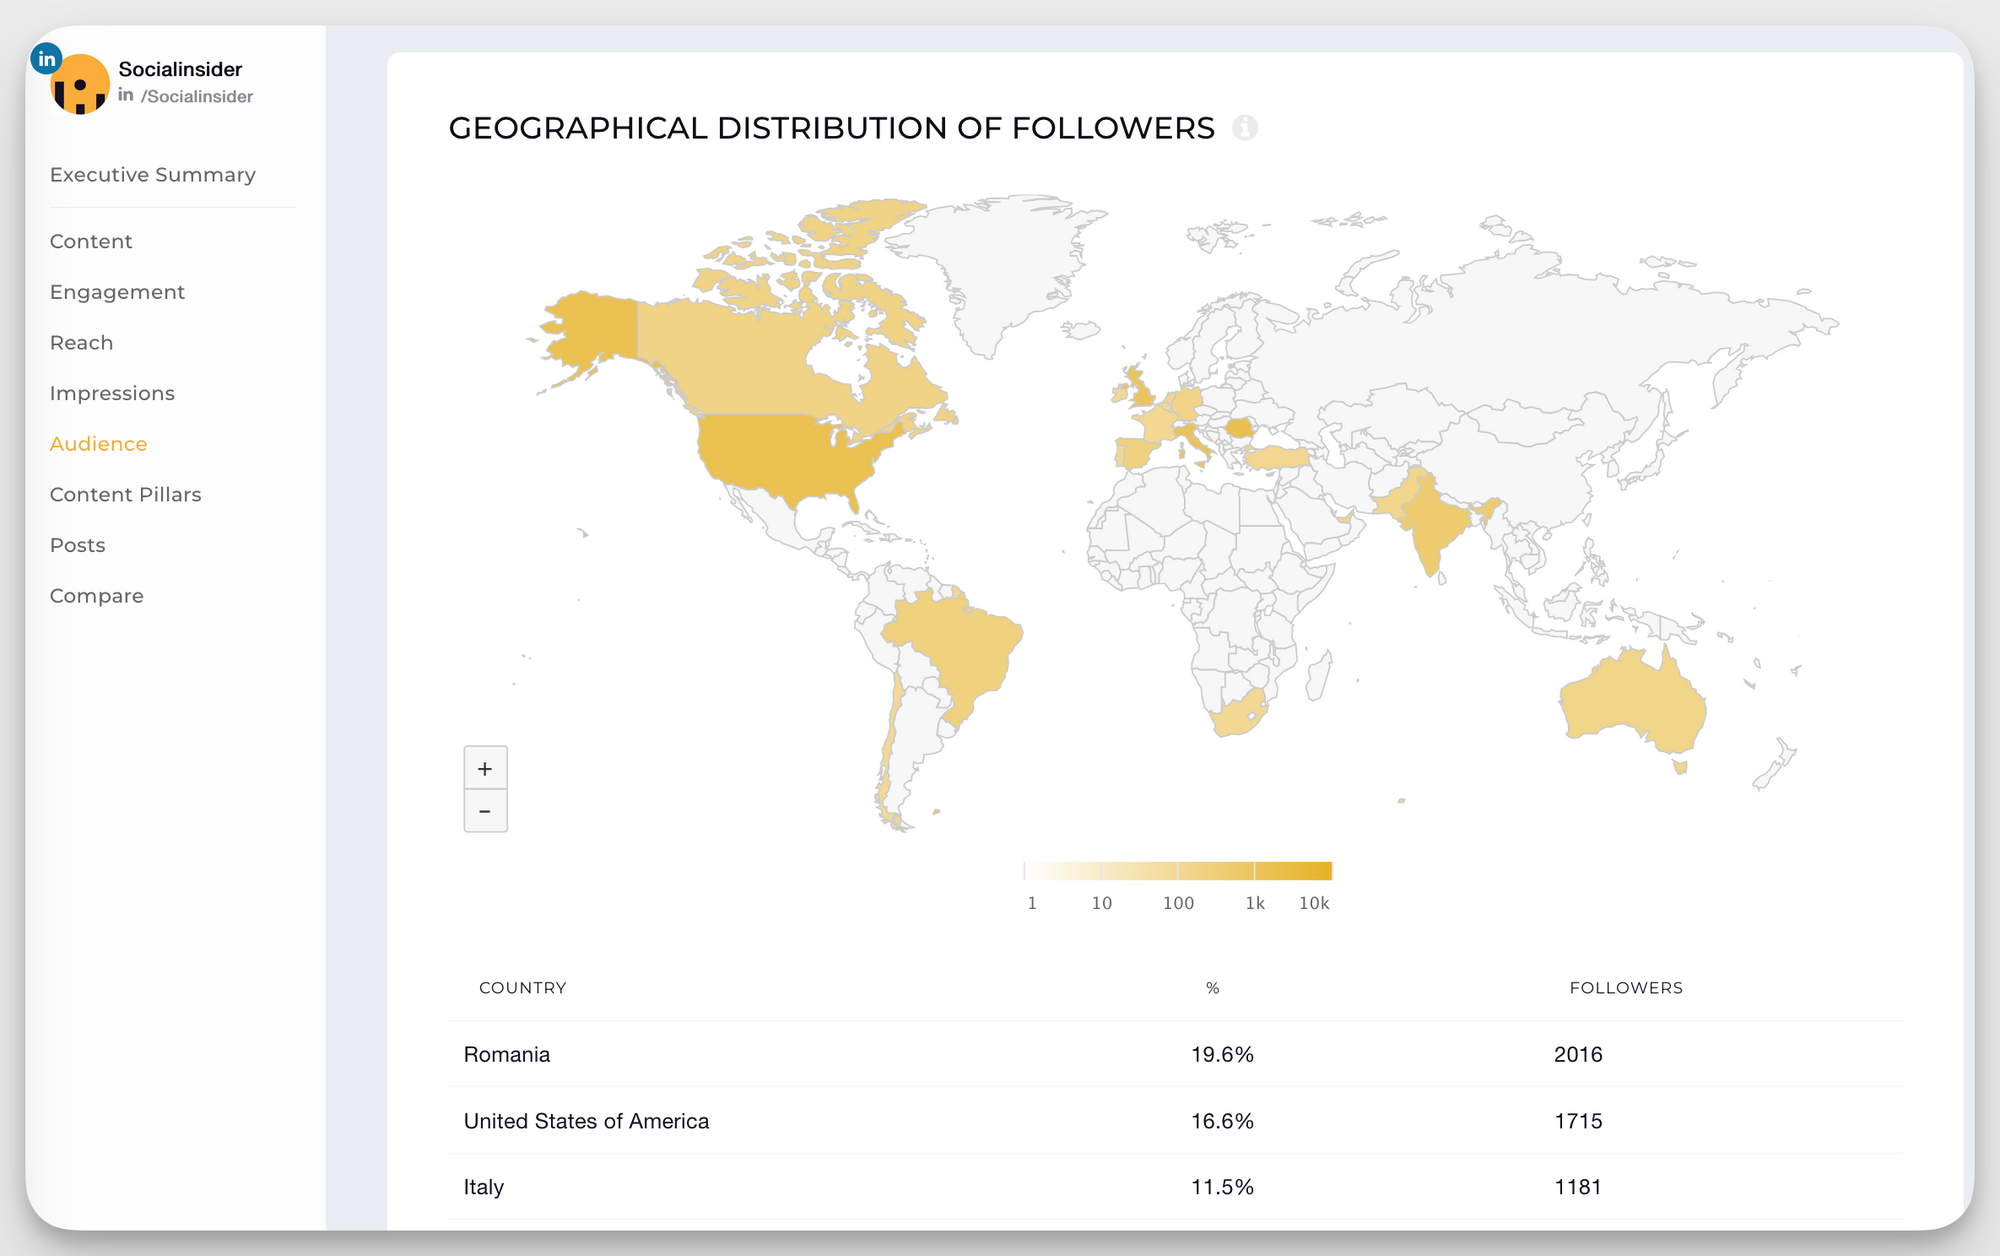Open Content Pillars in sidebar
The image size is (2000, 1256).
[125, 495]
